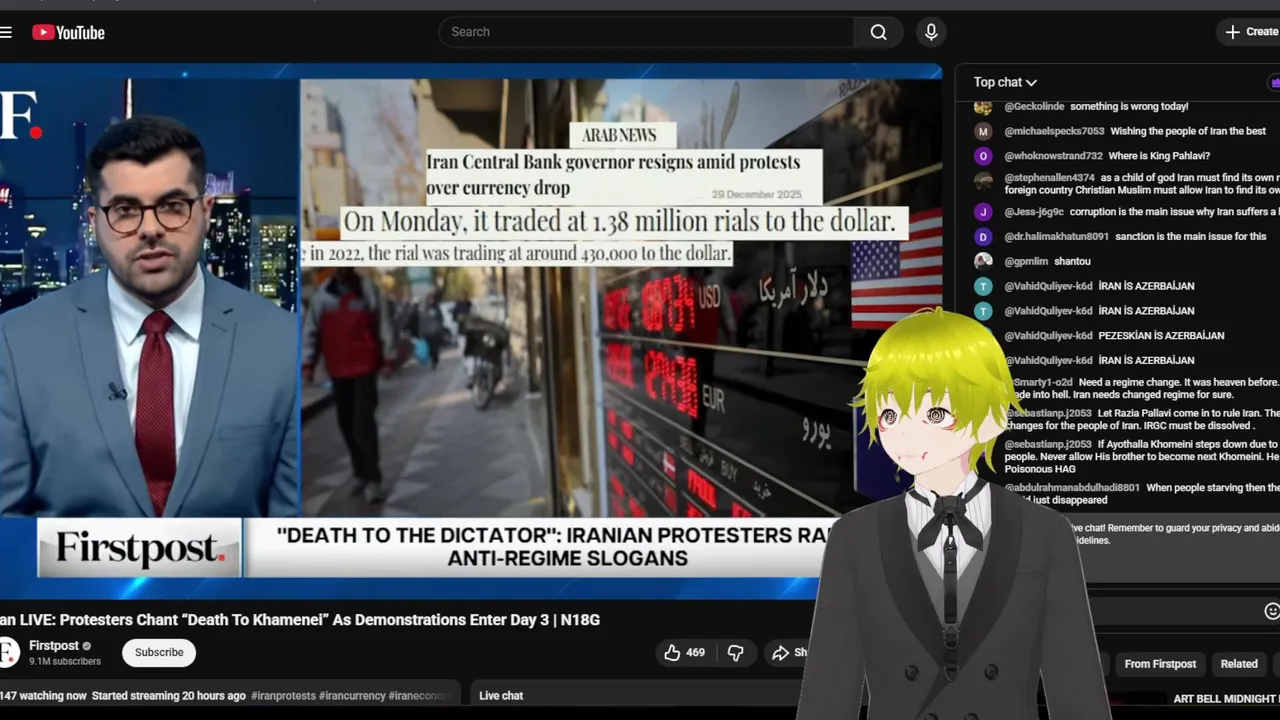Expand the Top chat dropdown
The height and width of the screenshot is (720, 1280).
click(1005, 82)
